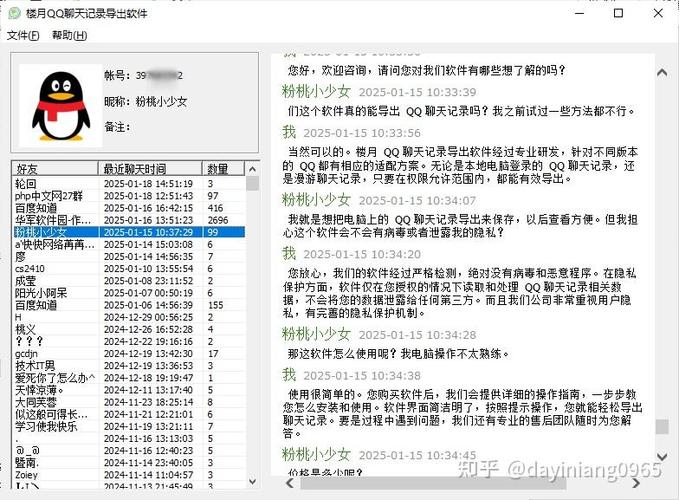Select highlighted 粉桃小少女 row
Image resolution: width=679 pixels, height=500 pixels.
point(129,232)
